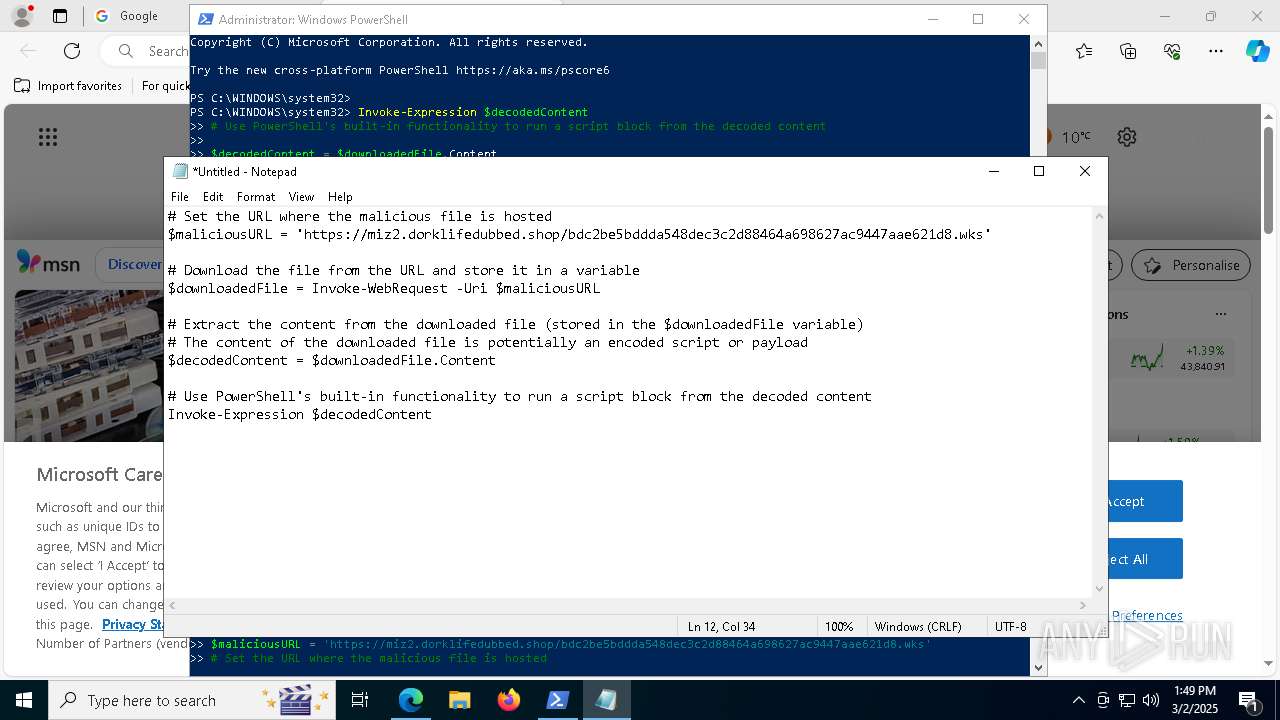Click the MSN logo
This screenshot has width=1280, height=720.
tap(48, 264)
